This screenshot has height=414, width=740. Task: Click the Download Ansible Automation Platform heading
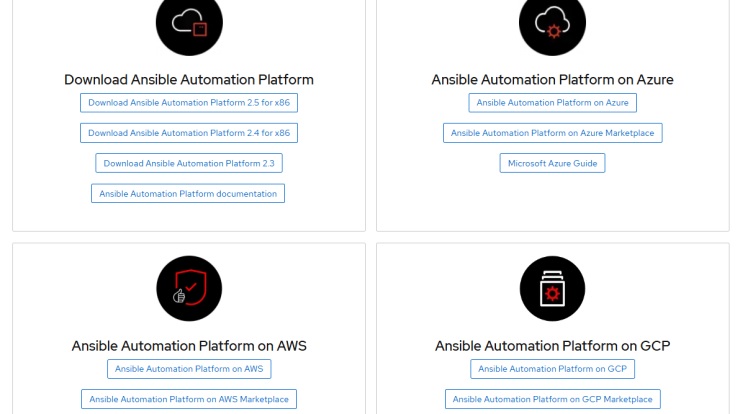pyautogui.click(x=189, y=79)
